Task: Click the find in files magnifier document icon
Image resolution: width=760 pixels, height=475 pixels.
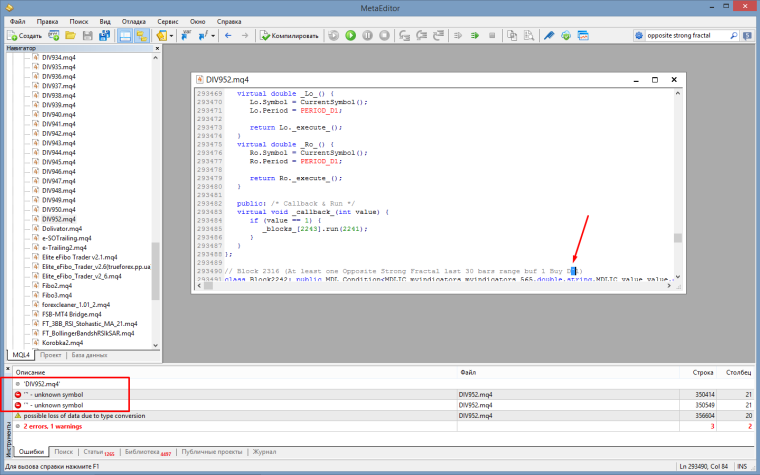Action: pyautogui.click(x=529, y=35)
